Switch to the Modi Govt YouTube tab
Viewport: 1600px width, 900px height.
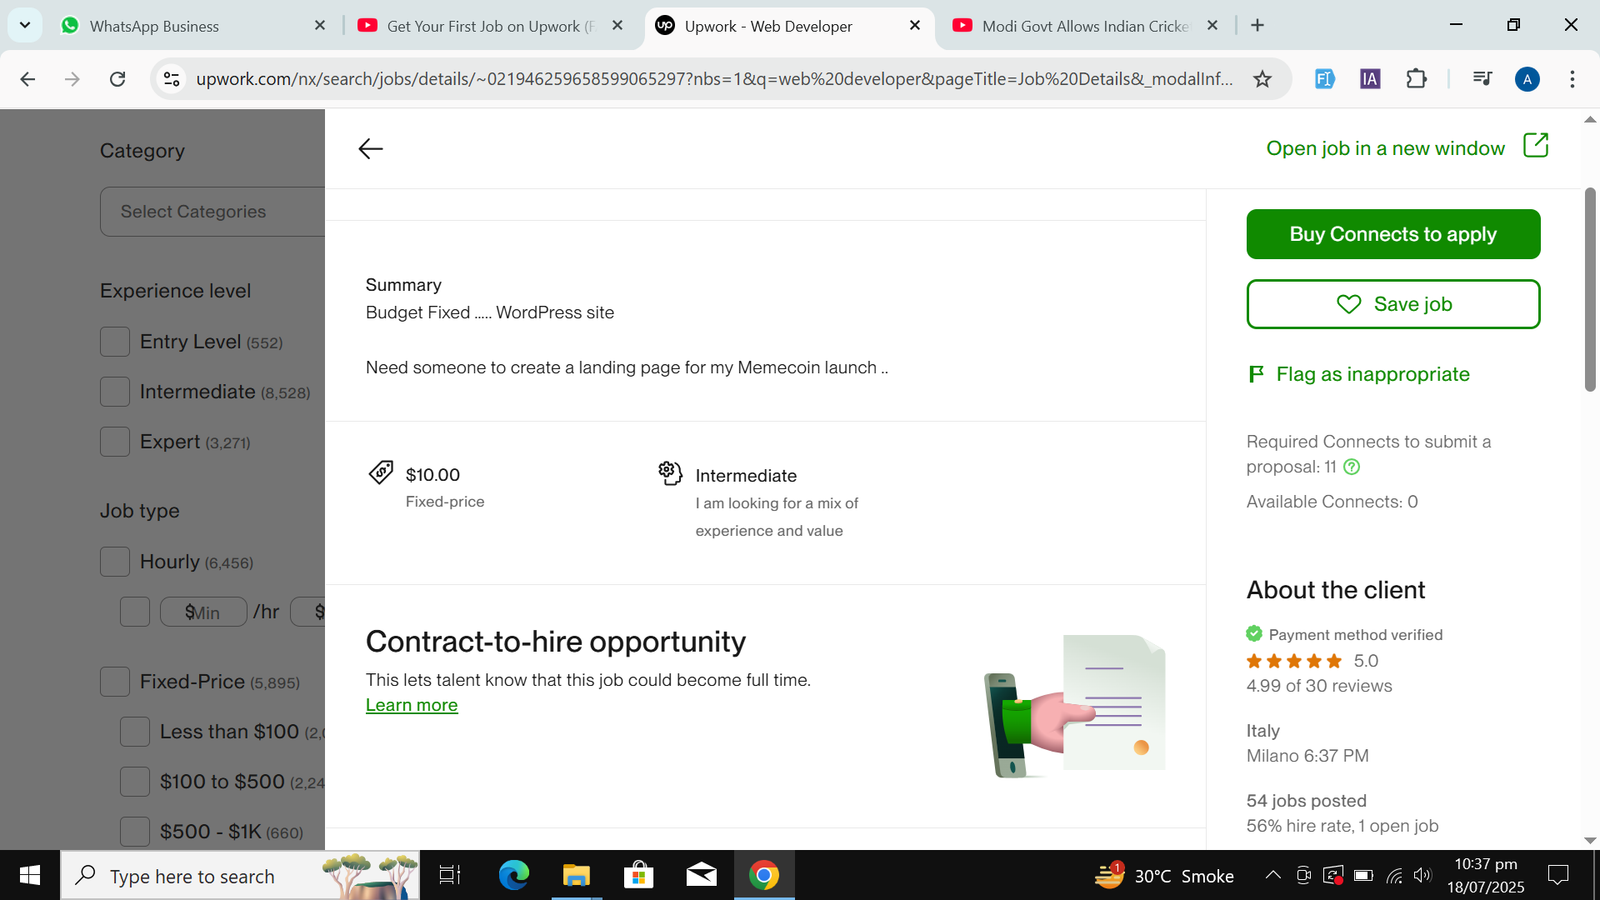click(x=1085, y=26)
